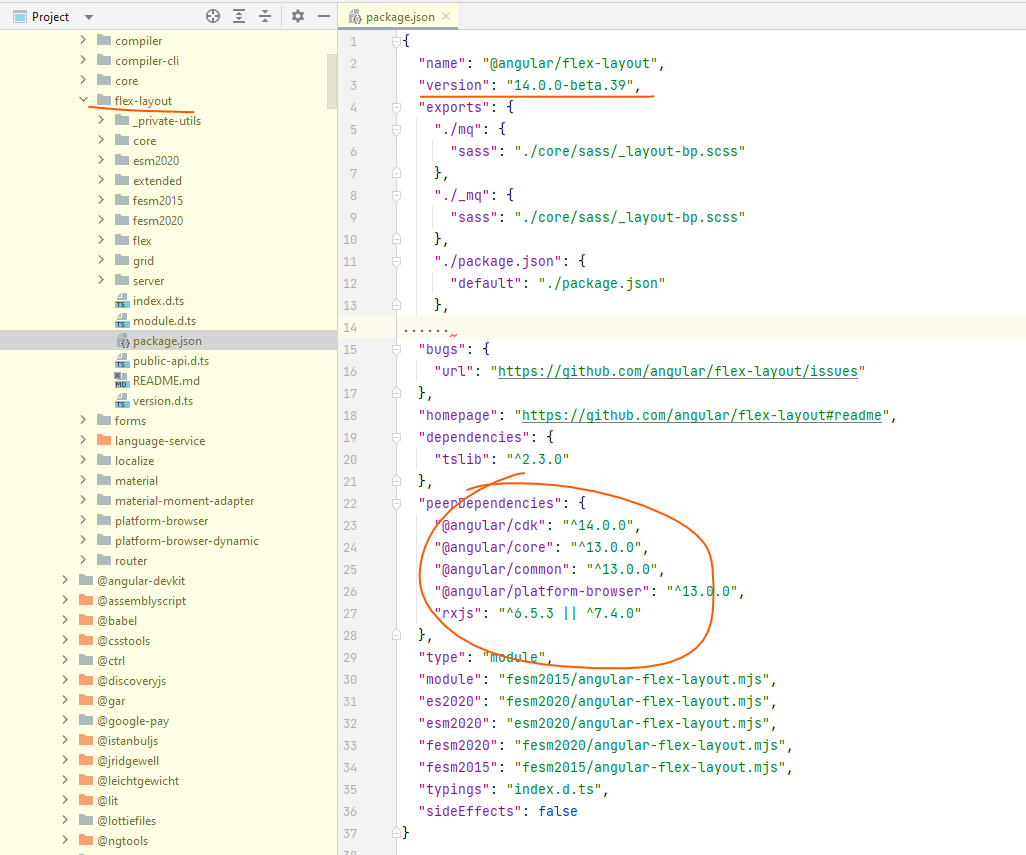Select package.json file icon in tree
Image resolution: width=1026 pixels, height=855 pixels.
coord(123,341)
